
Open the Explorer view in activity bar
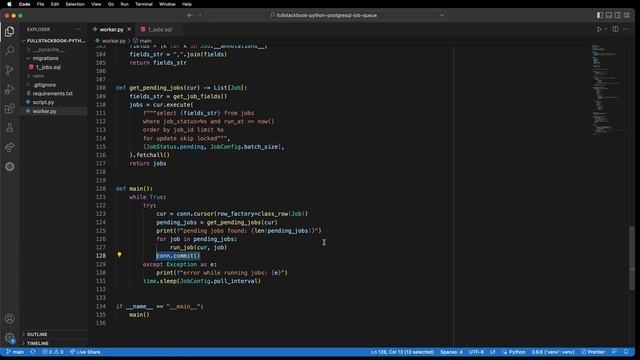[9, 31]
